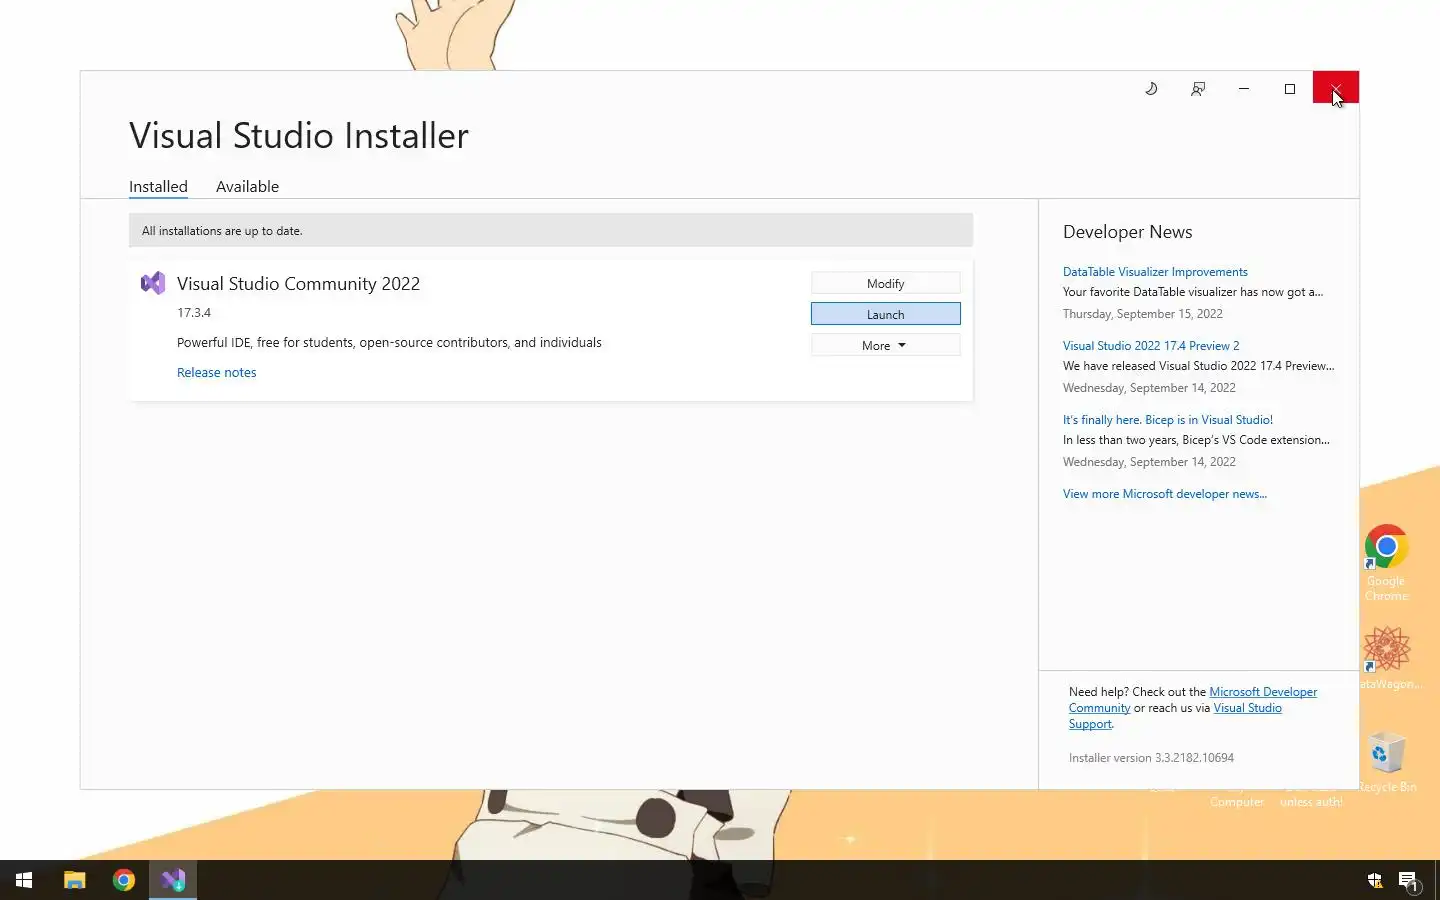This screenshot has height=900, width=1440.
Task: Launch Visual Studio Community 2022
Action: [x=885, y=314]
